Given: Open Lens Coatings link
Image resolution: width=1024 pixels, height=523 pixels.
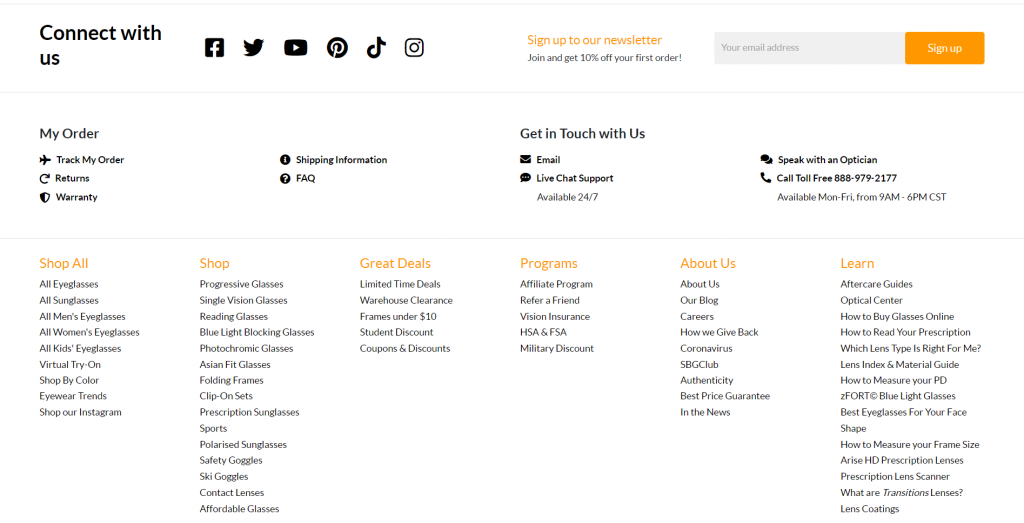Looking at the screenshot, I should (870, 509).
